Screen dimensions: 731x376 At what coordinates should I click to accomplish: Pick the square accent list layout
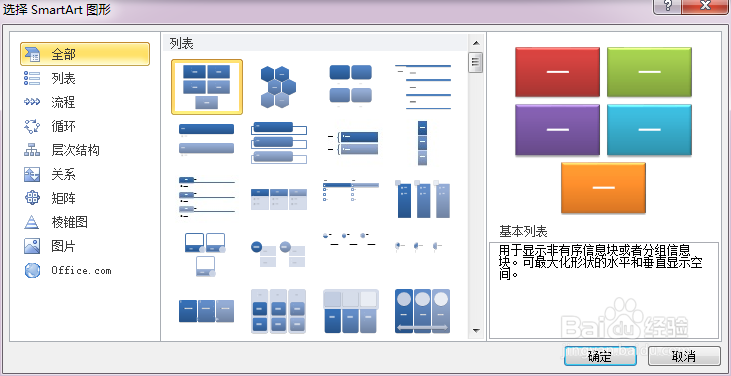[351, 190]
